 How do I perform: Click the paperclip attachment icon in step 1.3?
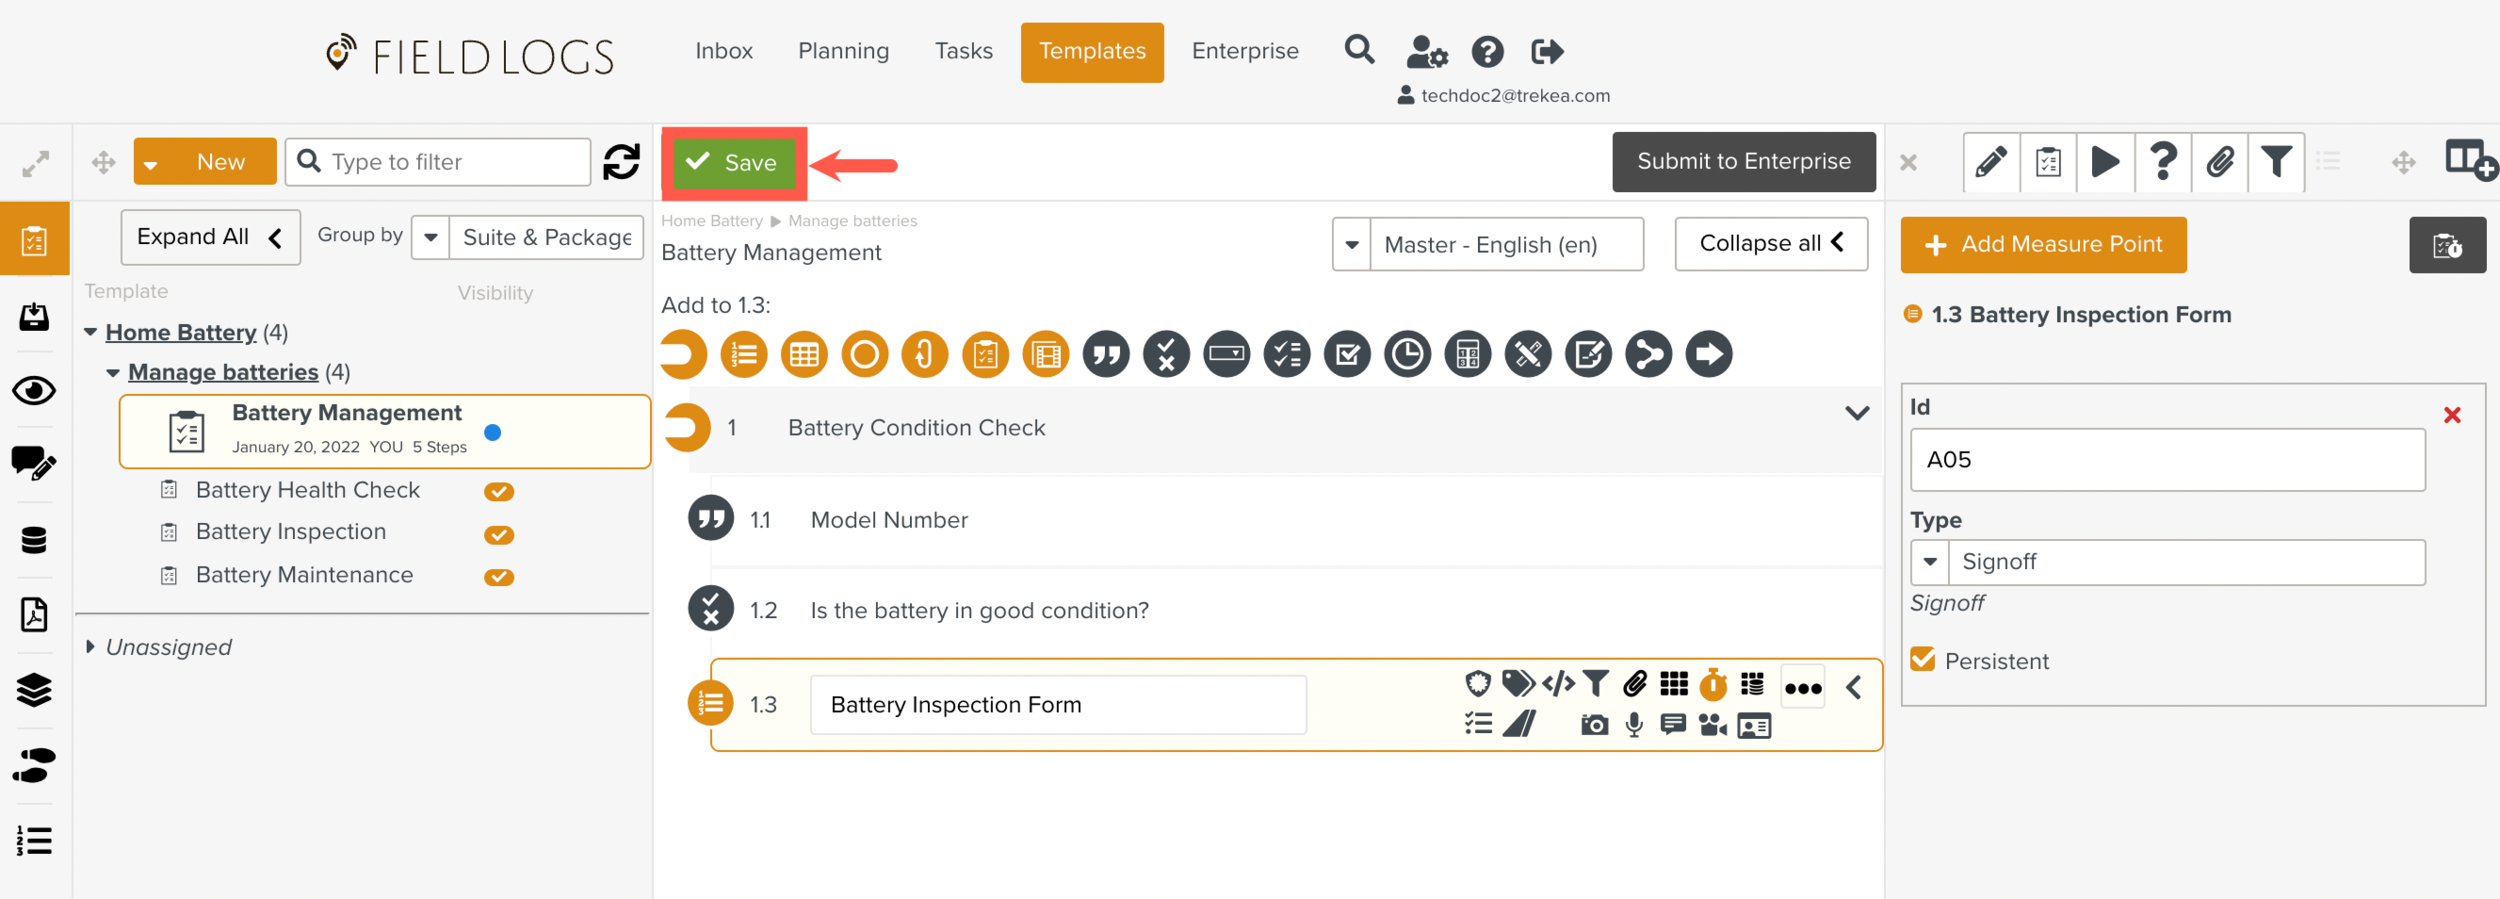tap(1634, 684)
